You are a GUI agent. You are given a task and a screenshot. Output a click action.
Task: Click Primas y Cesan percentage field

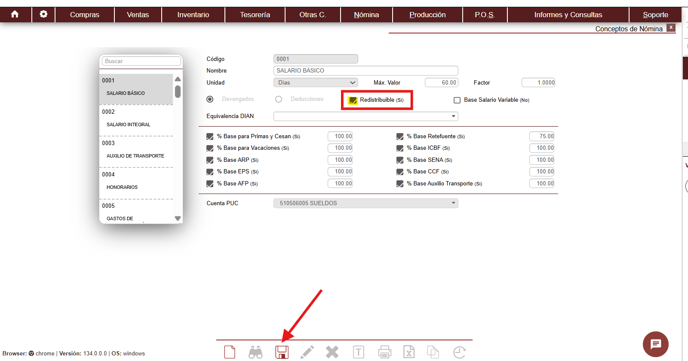(x=340, y=136)
